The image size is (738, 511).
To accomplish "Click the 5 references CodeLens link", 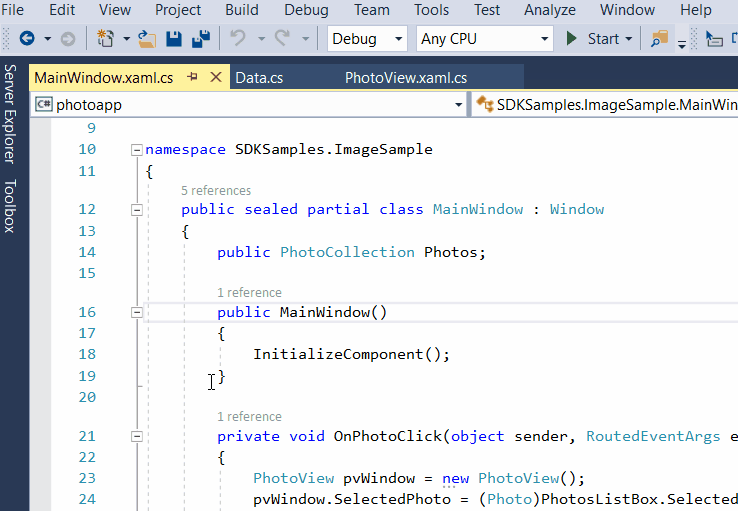I will point(216,191).
